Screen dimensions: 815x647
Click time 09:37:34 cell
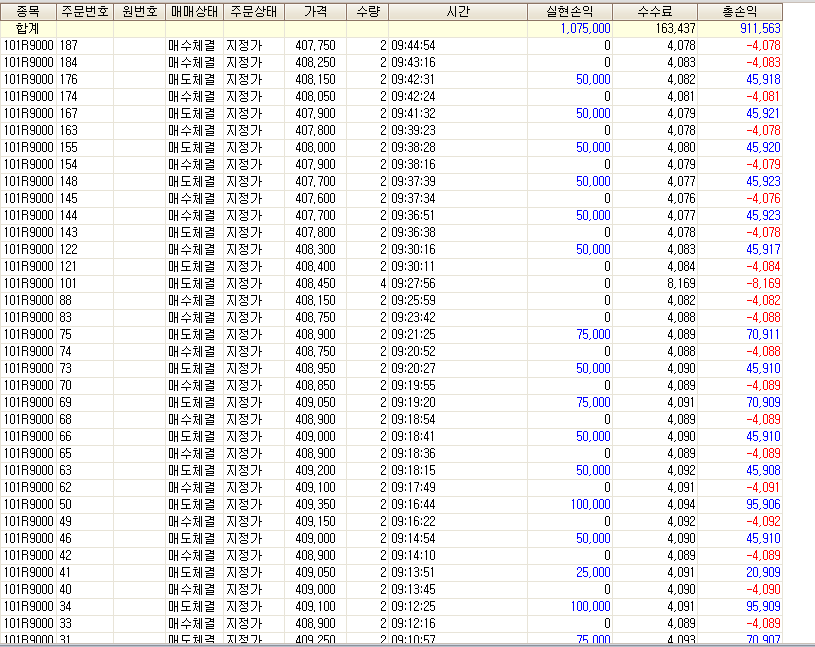[x=413, y=199]
